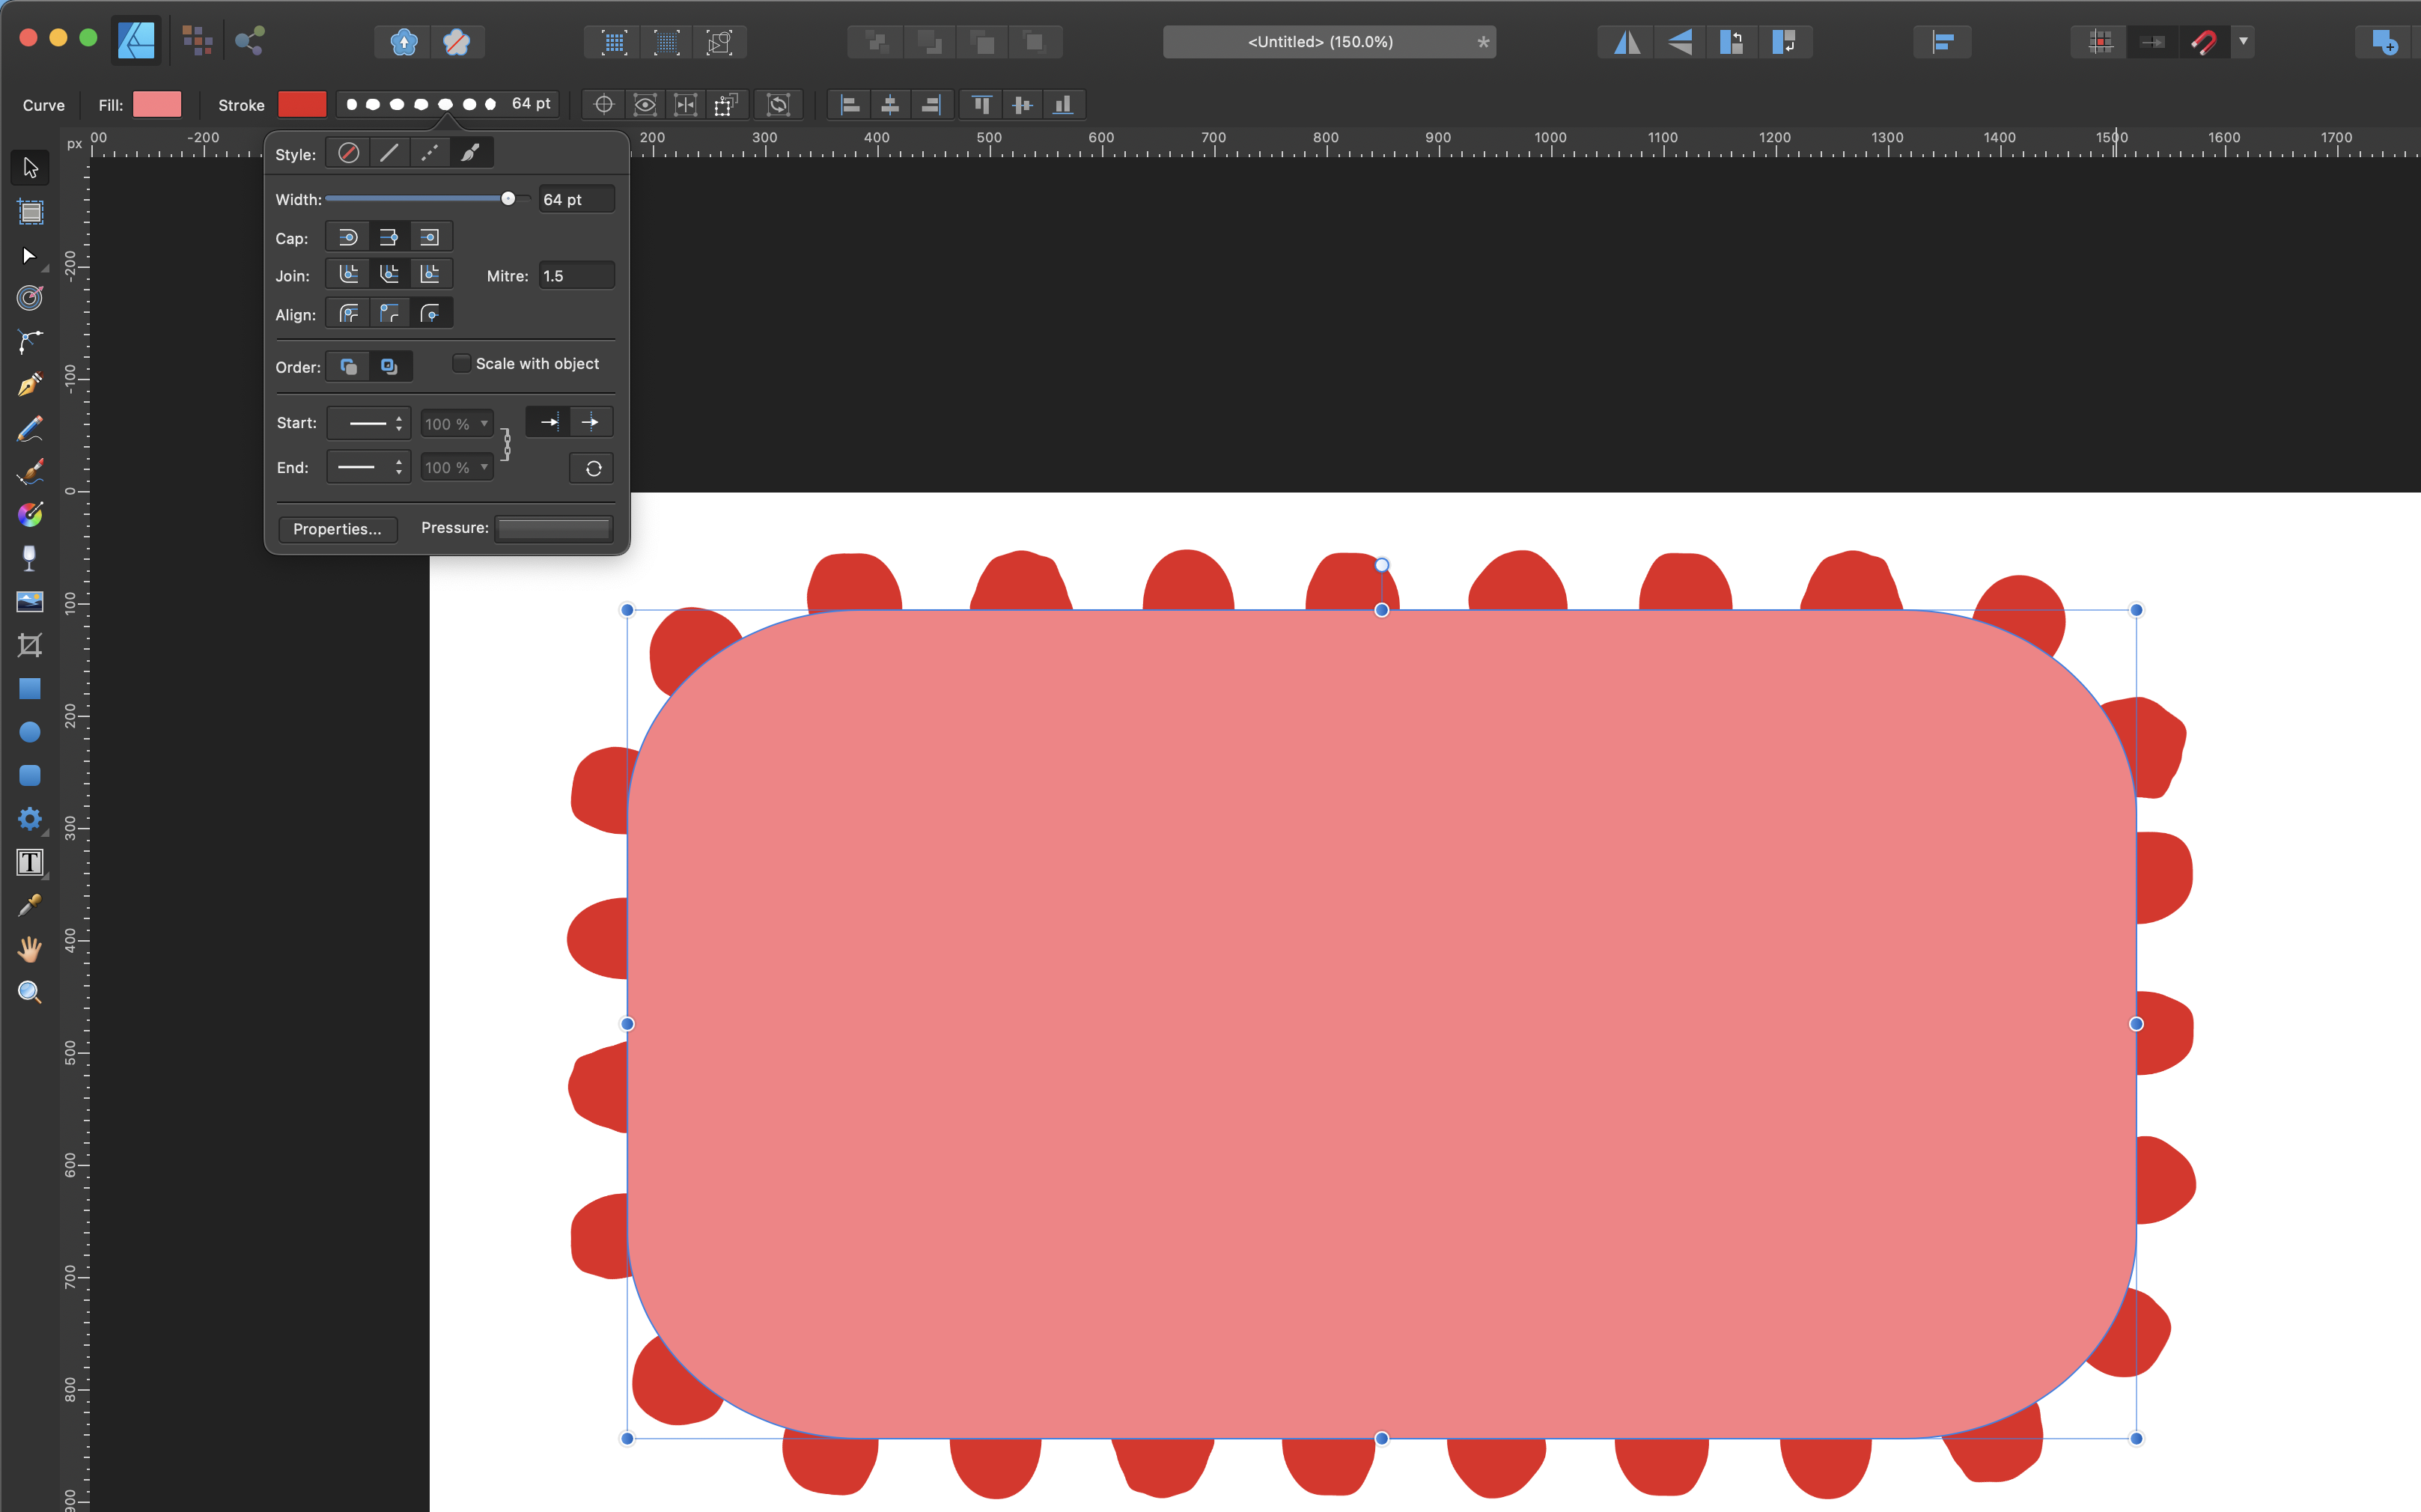
Task: Open End arrowhead size percentage dropdown
Action: click(x=456, y=467)
